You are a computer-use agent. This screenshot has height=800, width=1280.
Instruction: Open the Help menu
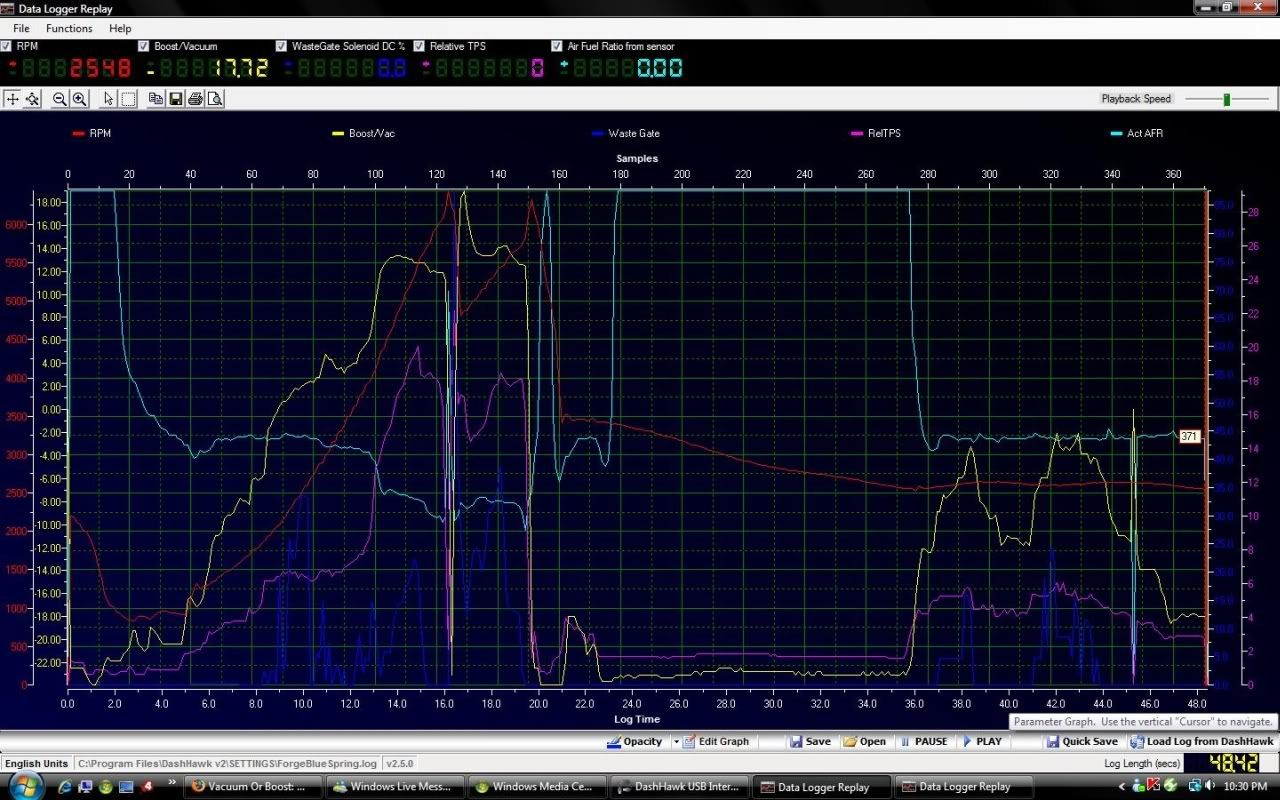[x=120, y=28]
